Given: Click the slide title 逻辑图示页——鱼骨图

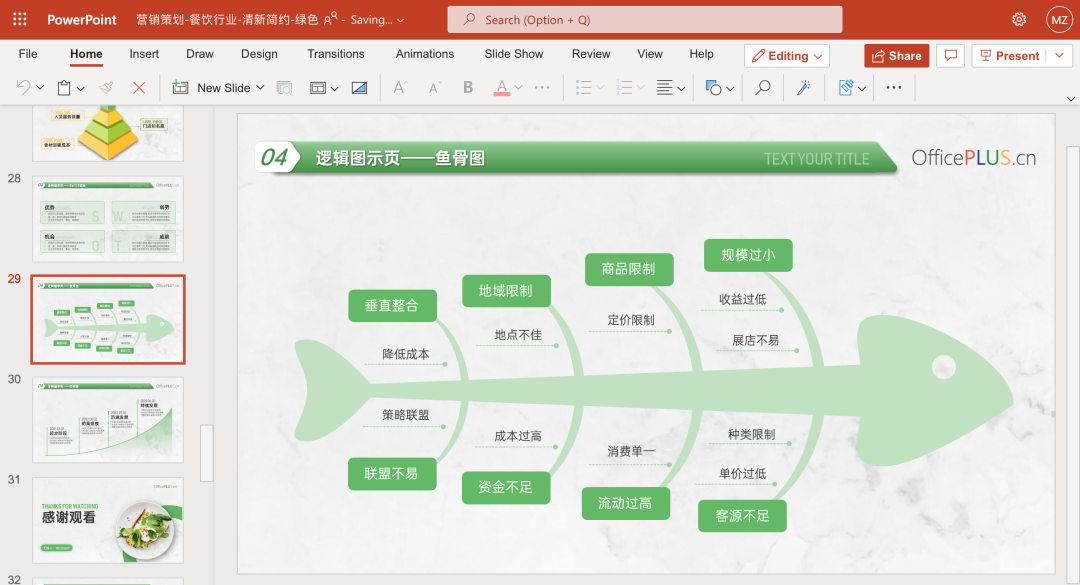Looking at the screenshot, I should [x=400, y=158].
